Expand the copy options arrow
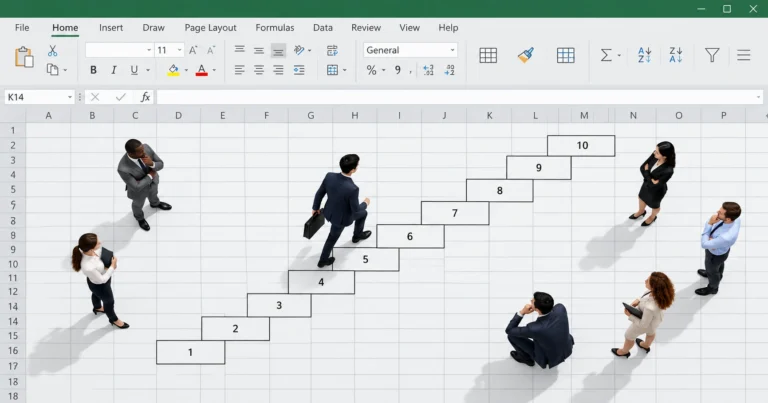This screenshot has height=403, width=768. pos(65,71)
